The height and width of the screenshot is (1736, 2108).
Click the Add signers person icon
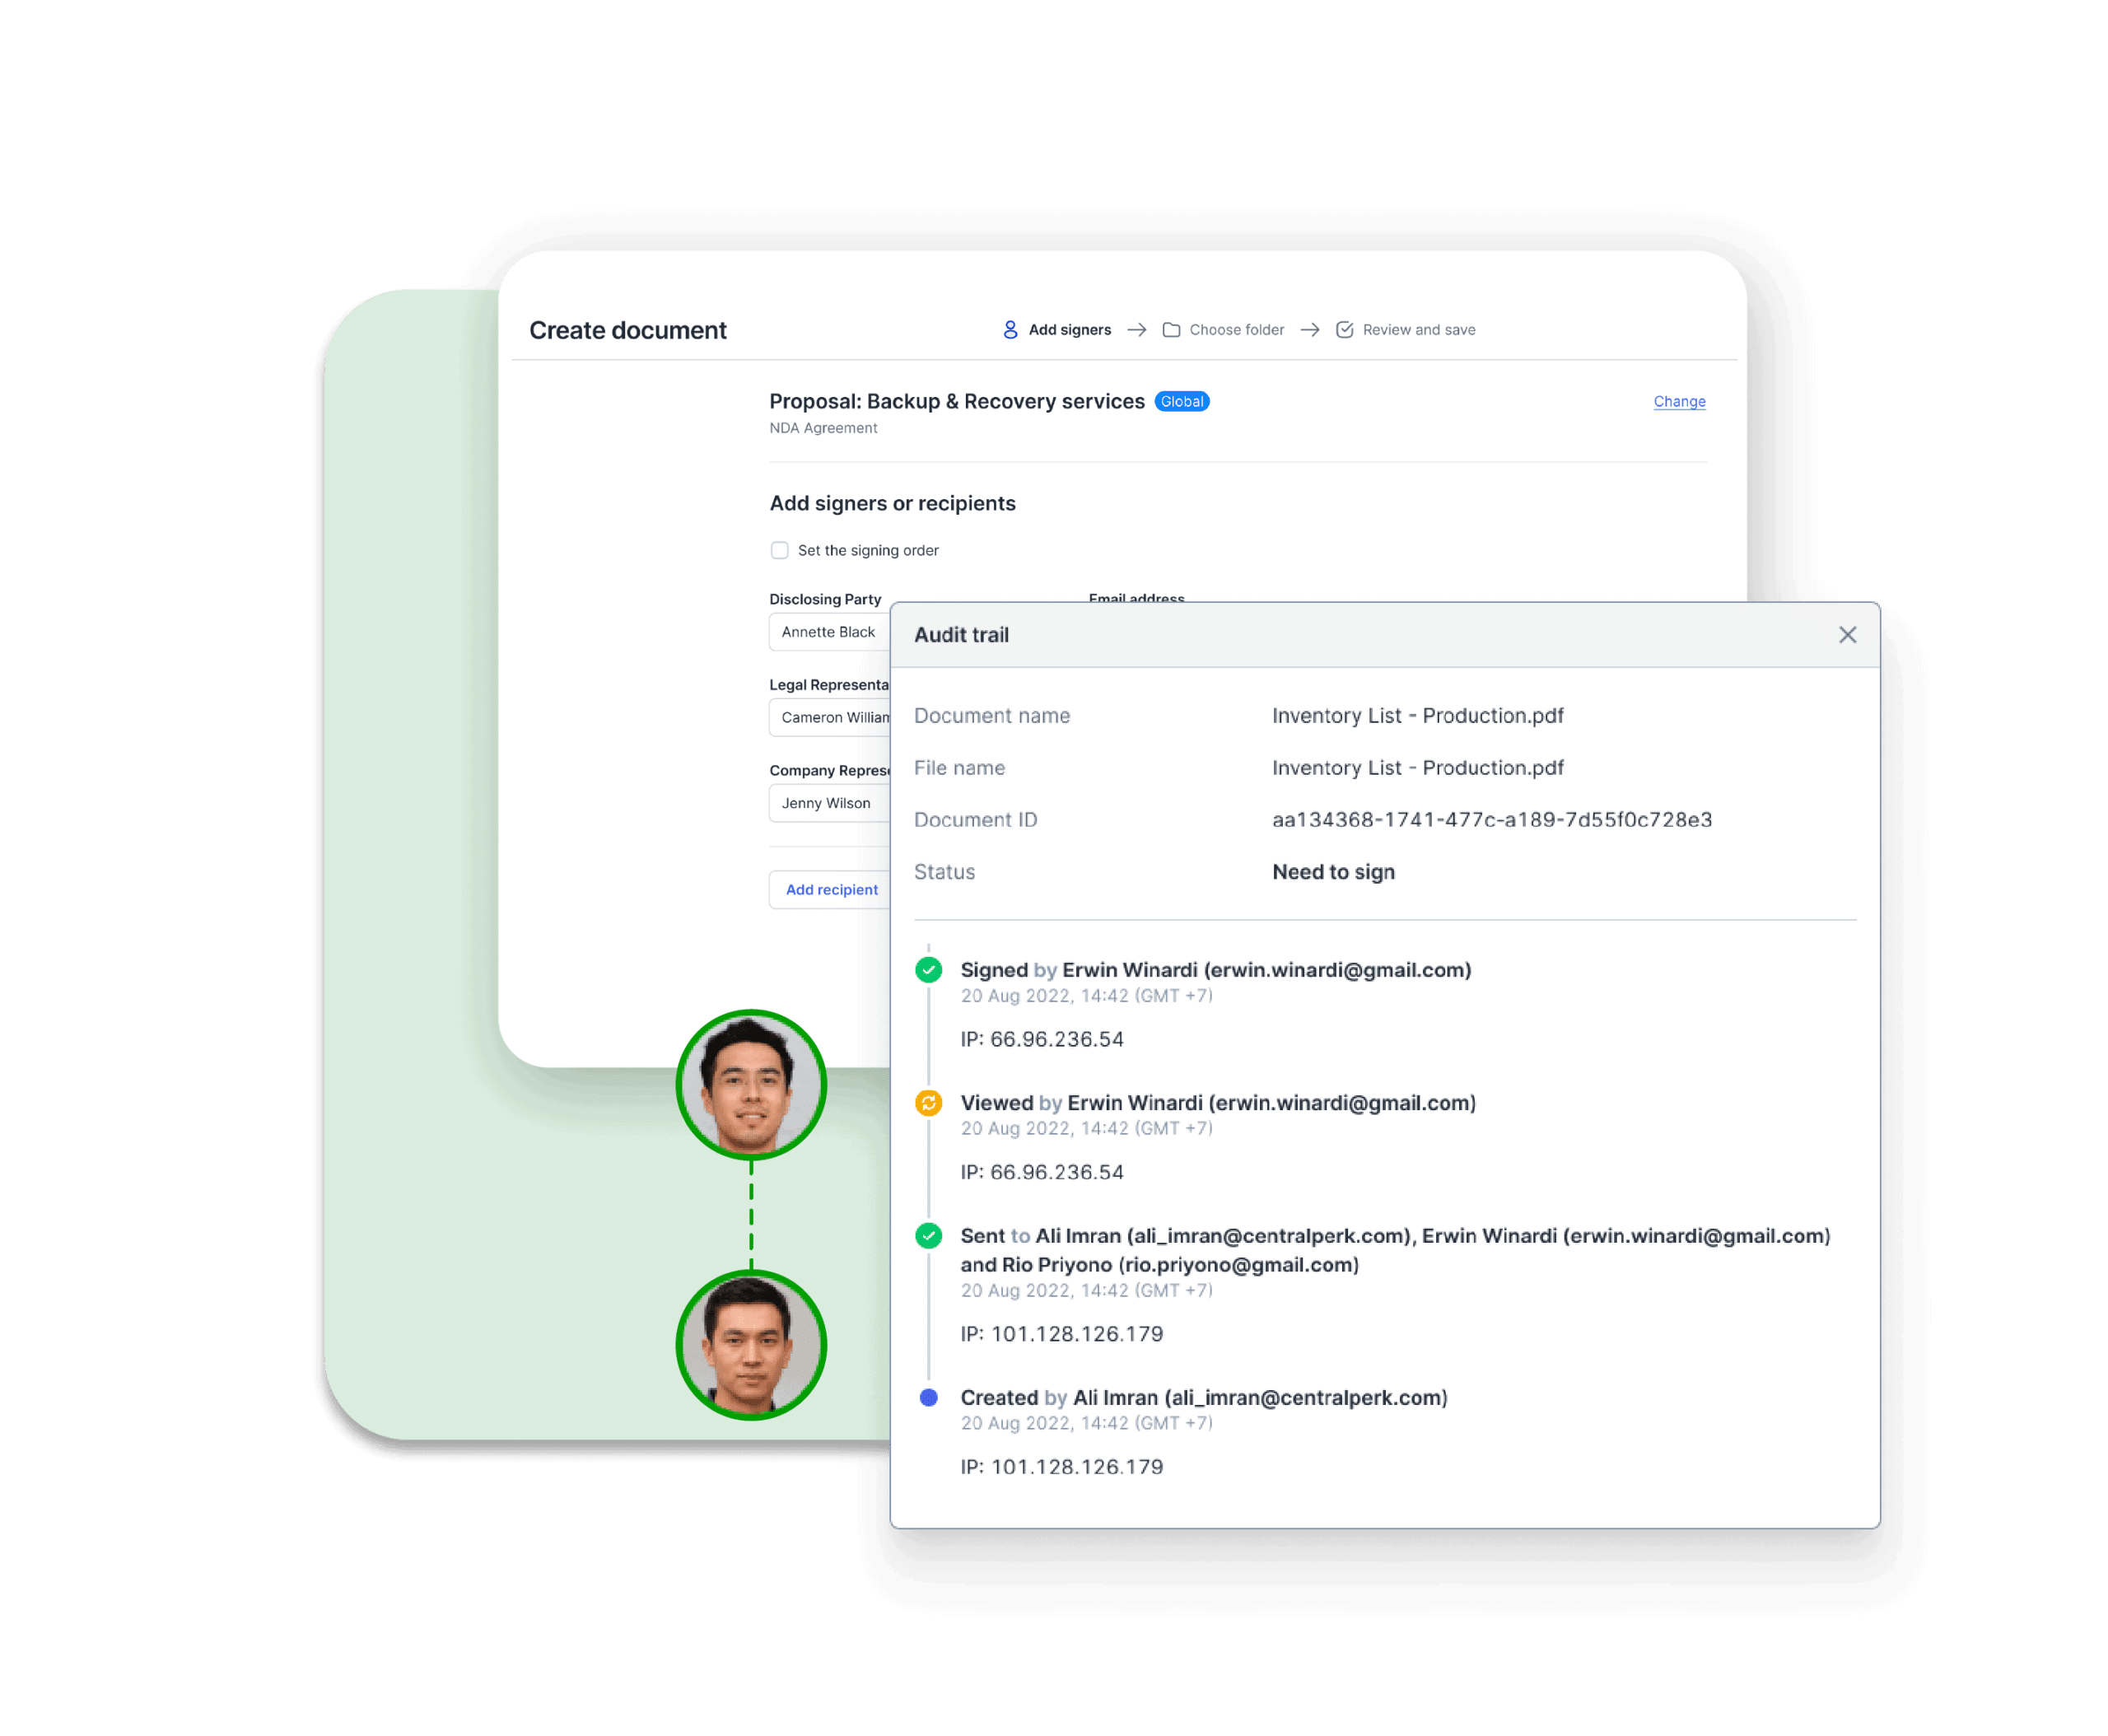[1010, 329]
